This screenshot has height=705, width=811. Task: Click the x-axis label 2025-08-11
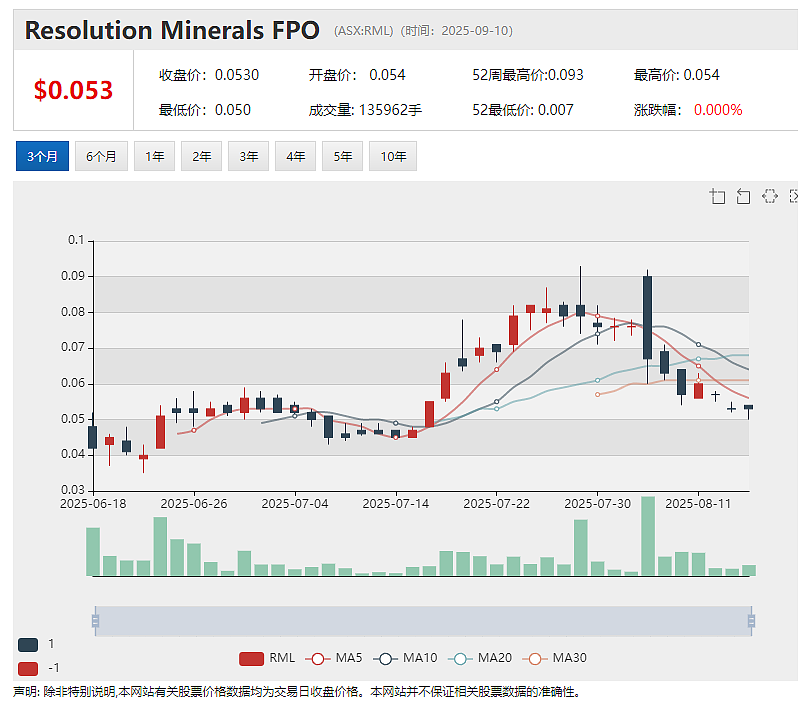tap(698, 504)
